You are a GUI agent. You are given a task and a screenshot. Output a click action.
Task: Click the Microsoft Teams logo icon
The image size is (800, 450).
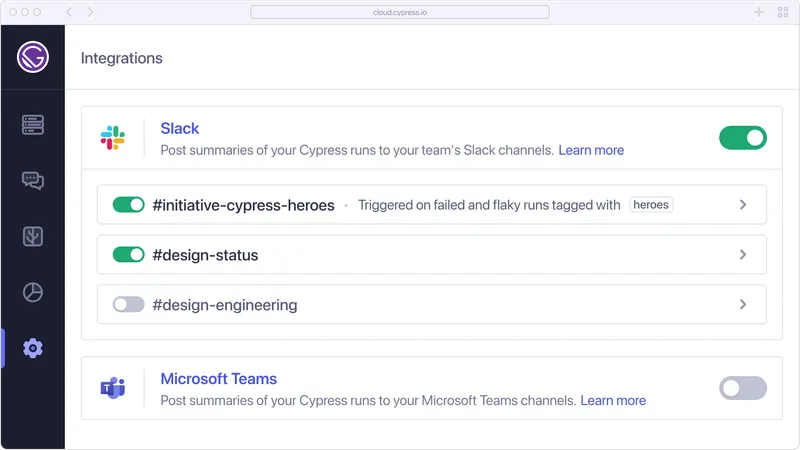click(113, 388)
